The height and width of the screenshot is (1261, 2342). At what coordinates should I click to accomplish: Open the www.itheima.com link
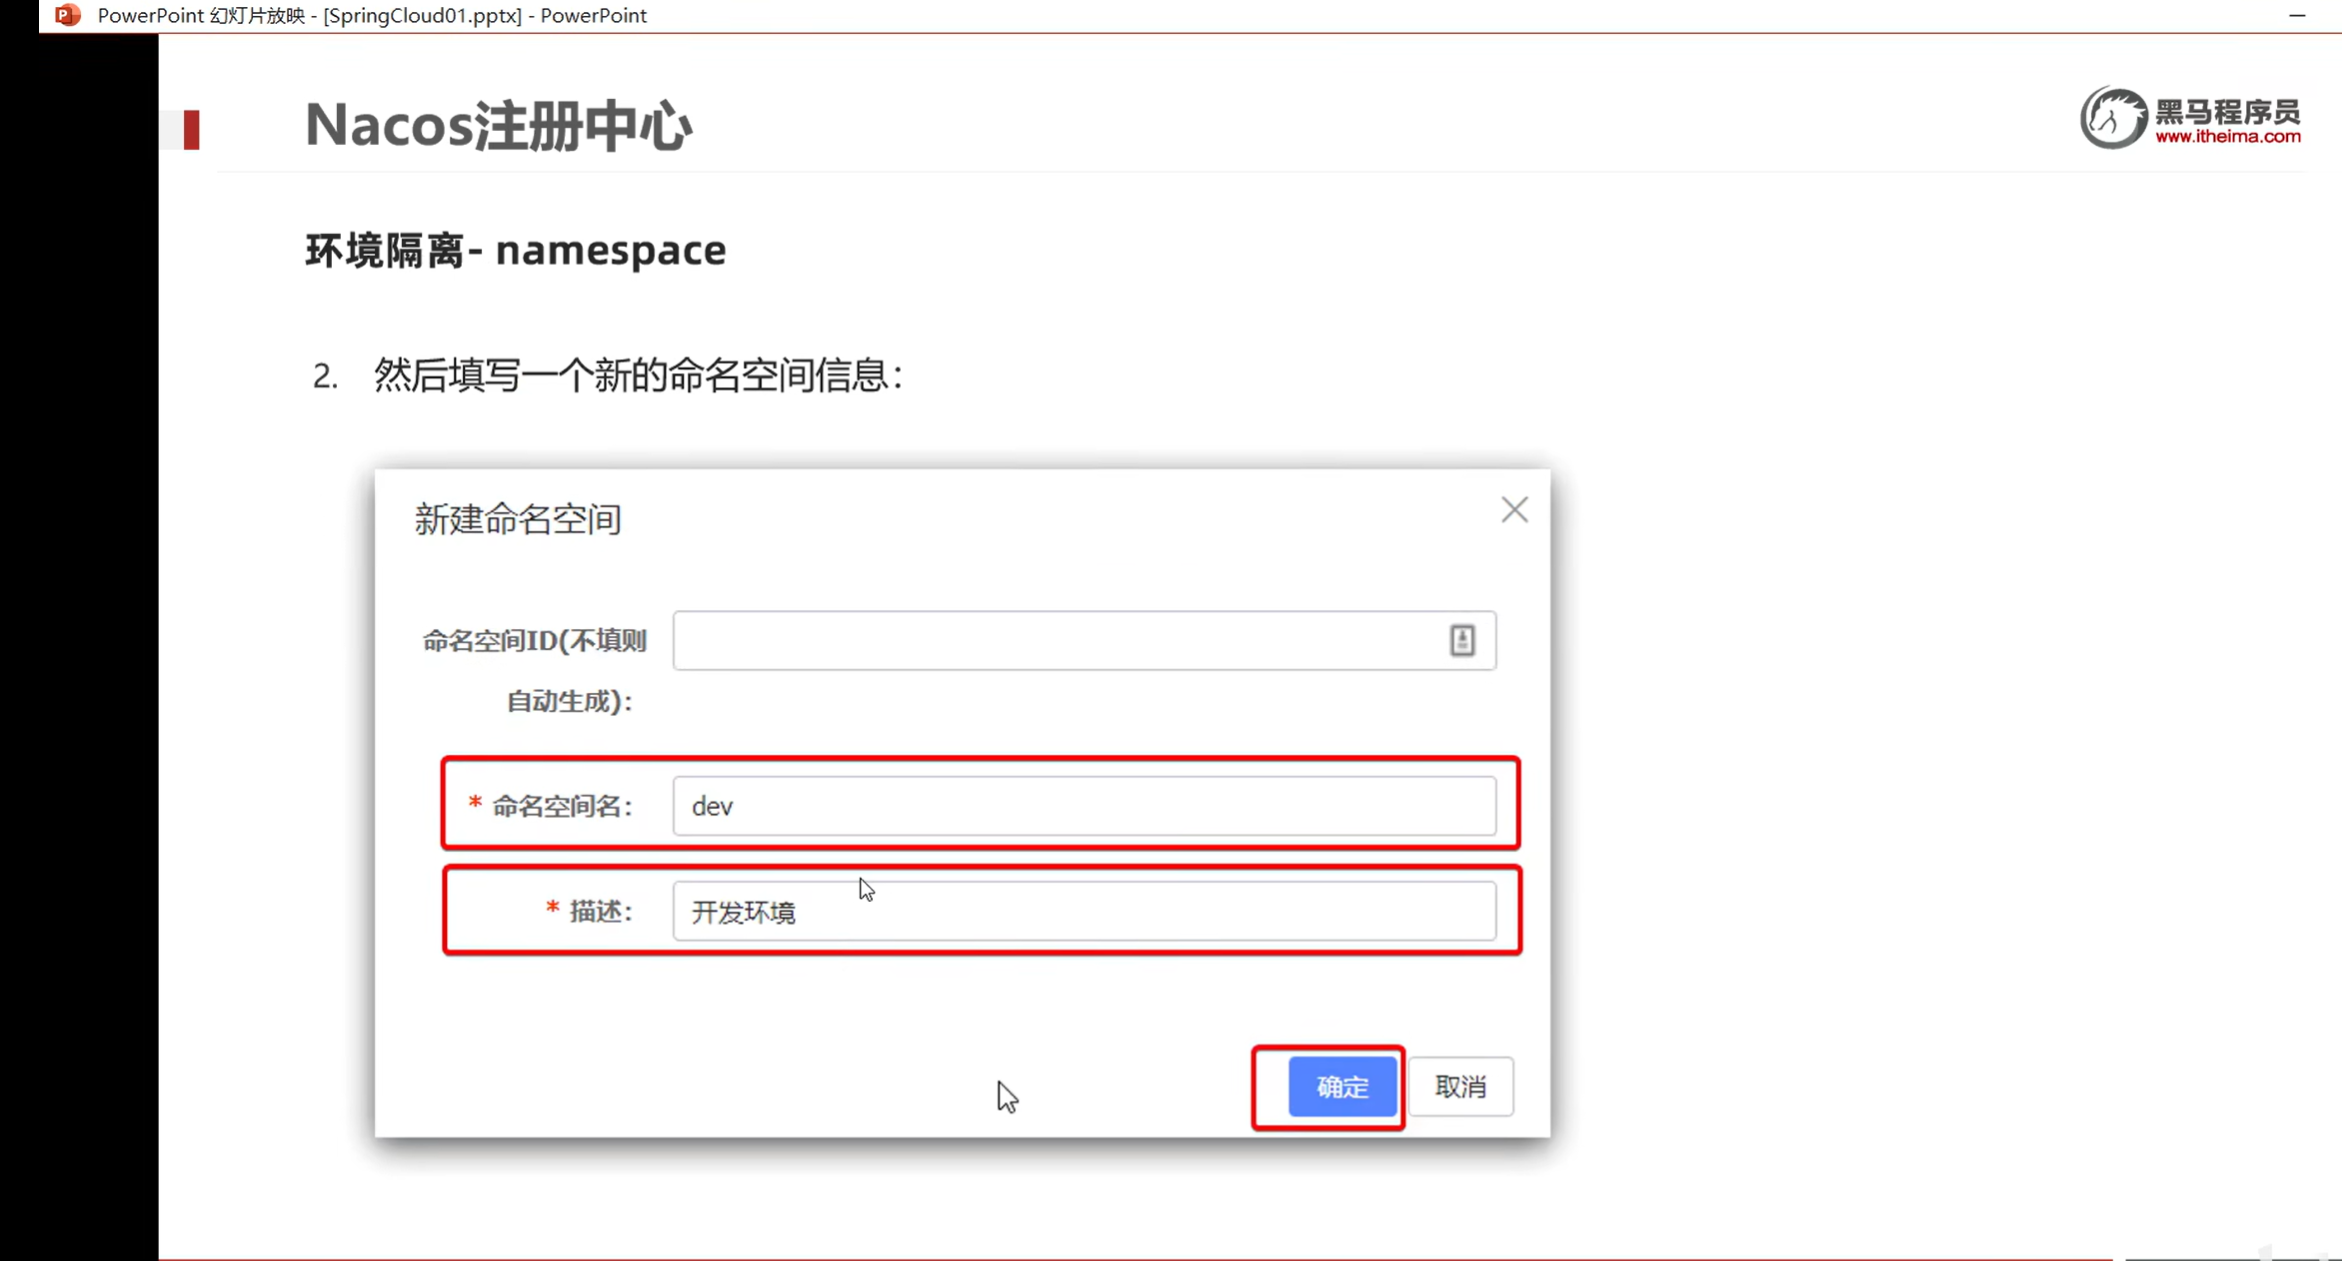pos(2227,137)
